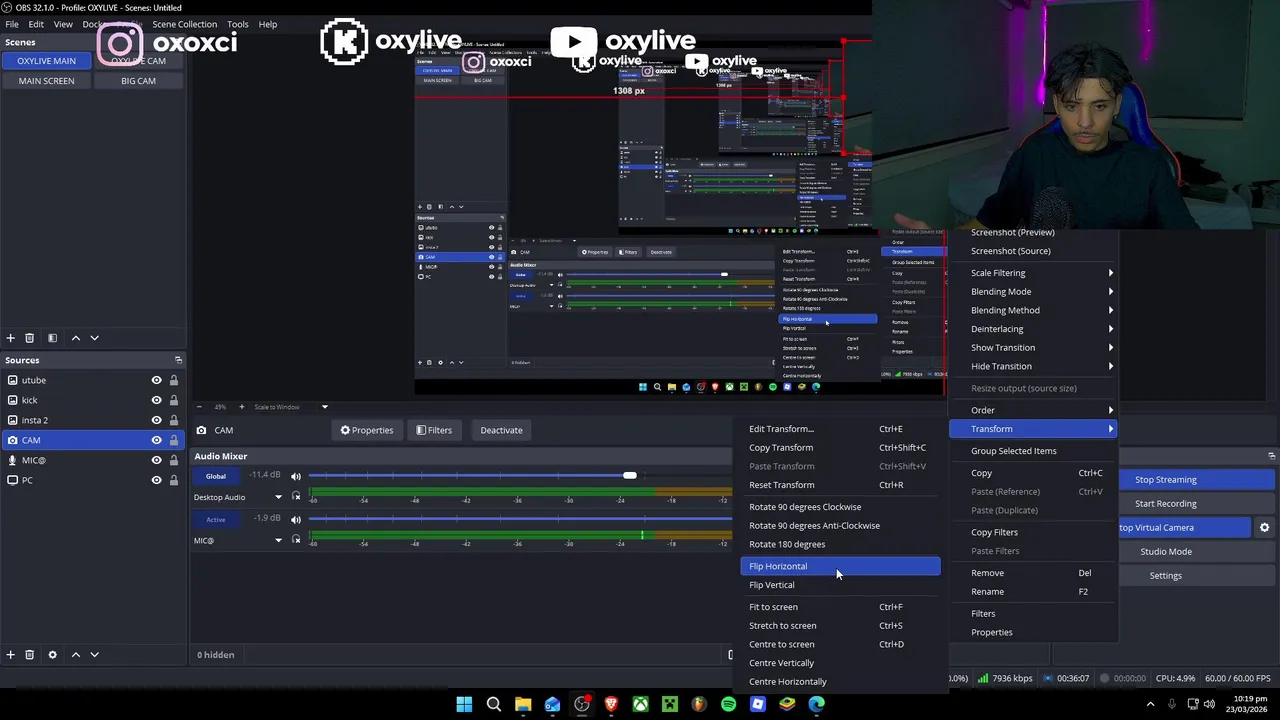
Task: Select the insta 2 source row
Action: 94,420
